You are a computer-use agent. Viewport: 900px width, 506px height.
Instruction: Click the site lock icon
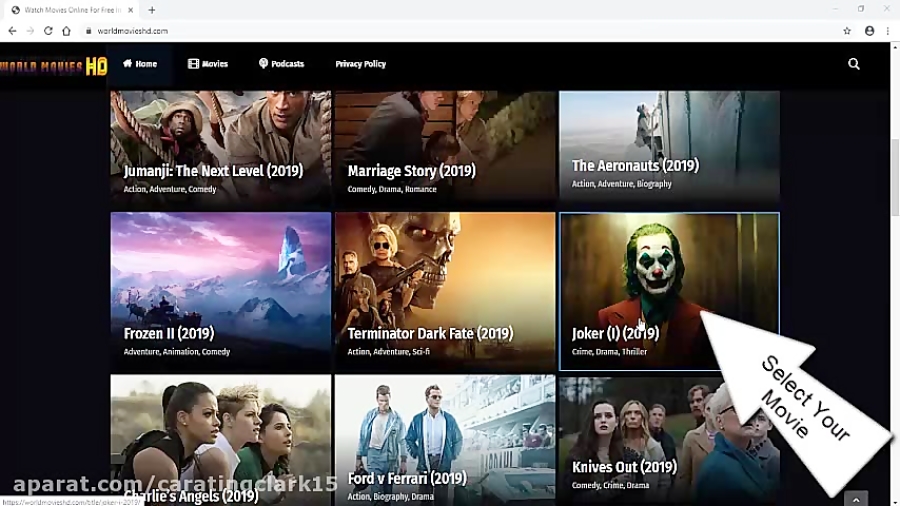88,31
